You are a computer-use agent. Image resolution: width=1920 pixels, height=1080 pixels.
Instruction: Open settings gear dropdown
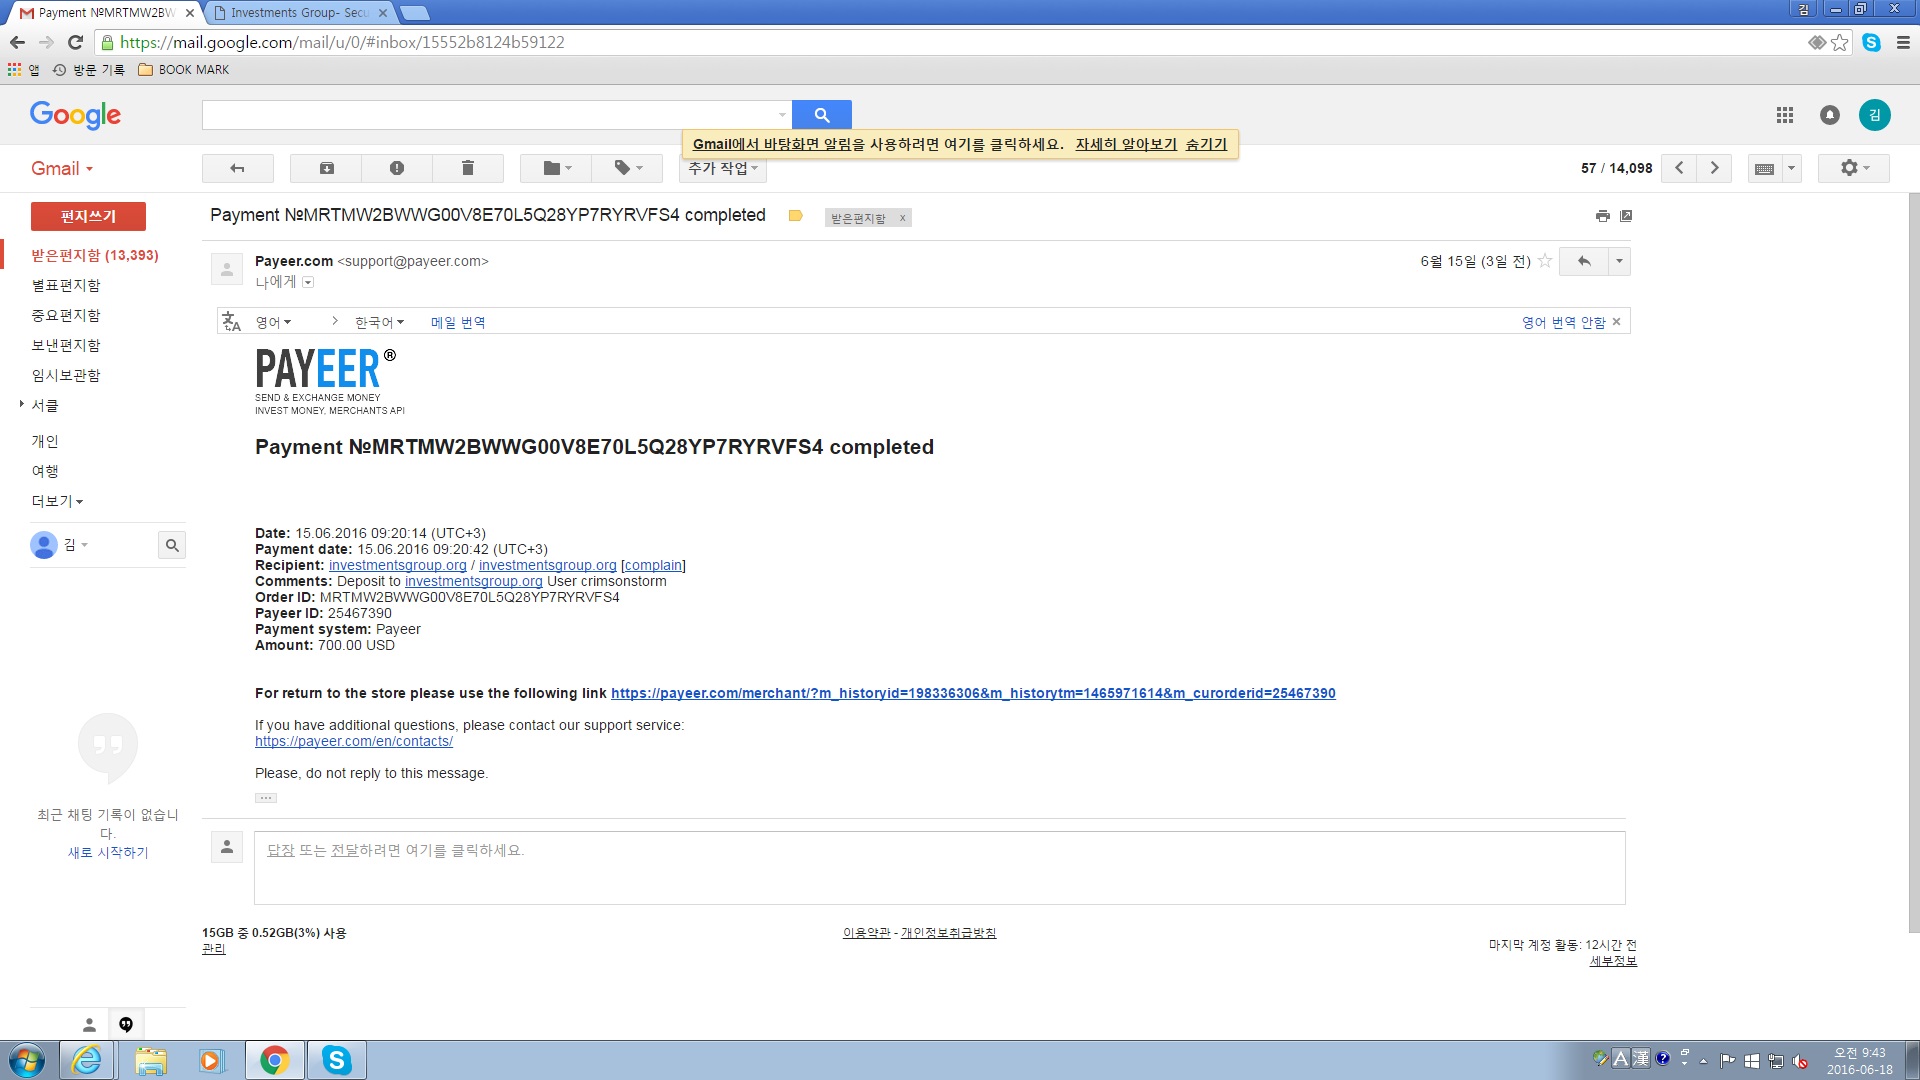click(1853, 168)
